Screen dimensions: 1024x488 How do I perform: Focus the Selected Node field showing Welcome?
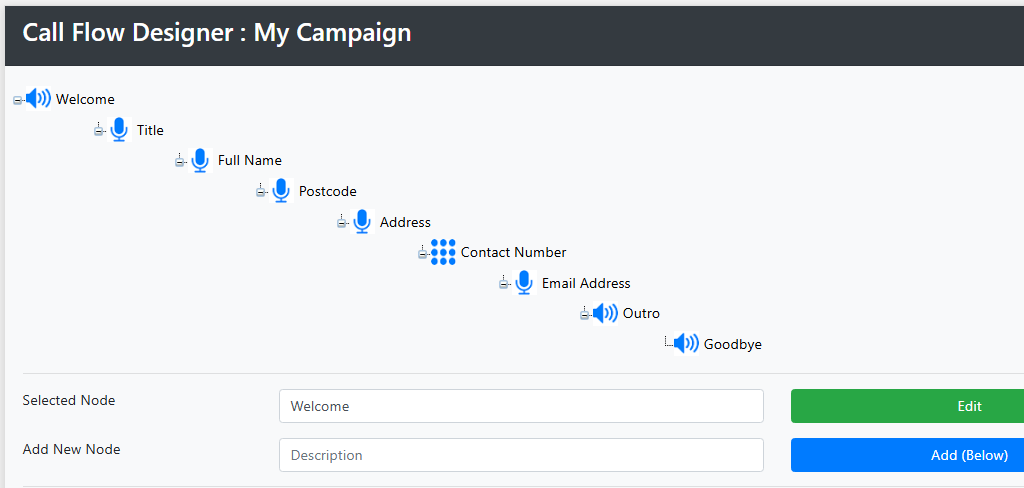tap(521, 406)
